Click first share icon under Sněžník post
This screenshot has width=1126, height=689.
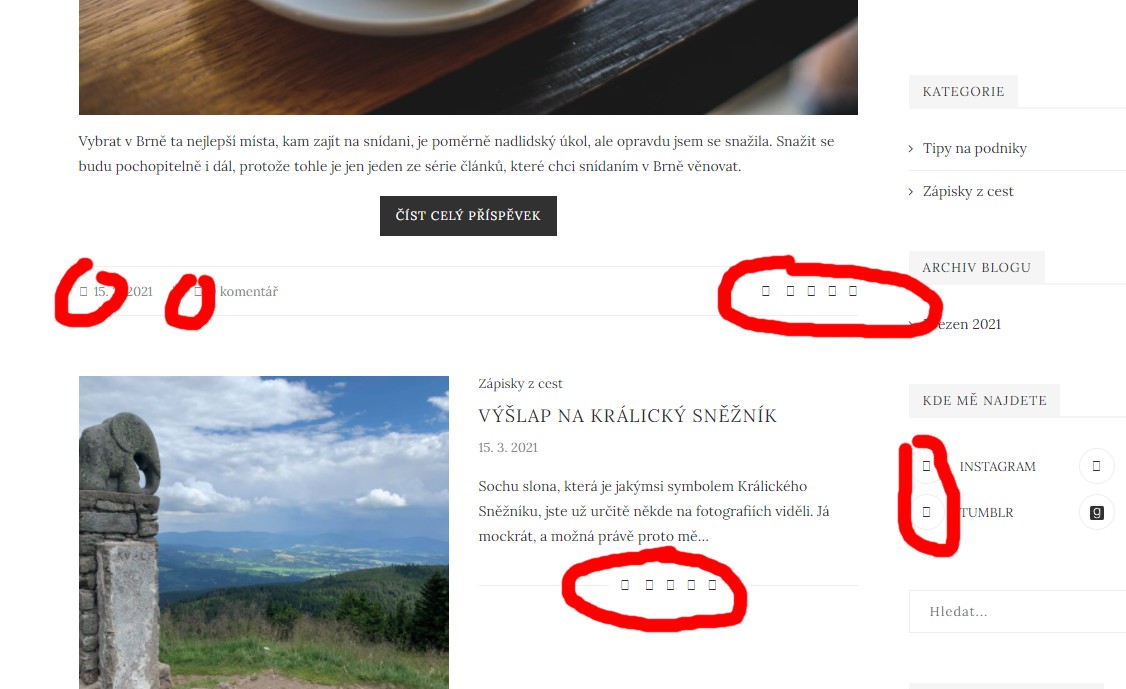tap(625, 585)
